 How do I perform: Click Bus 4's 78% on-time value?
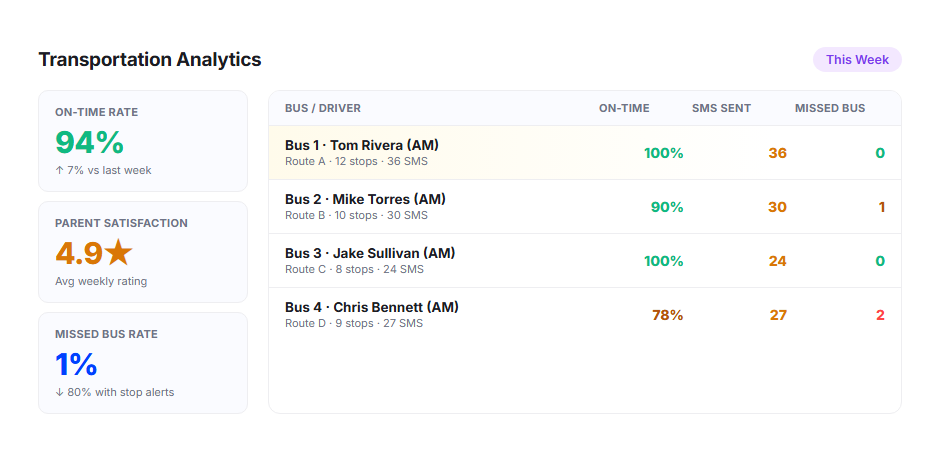pos(668,315)
